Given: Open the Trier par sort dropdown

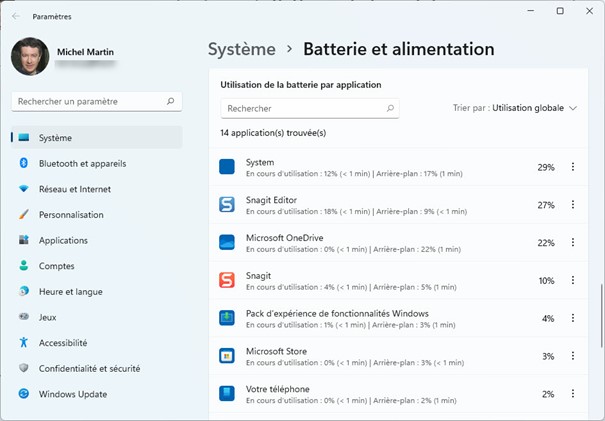Looking at the screenshot, I should click(515, 108).
